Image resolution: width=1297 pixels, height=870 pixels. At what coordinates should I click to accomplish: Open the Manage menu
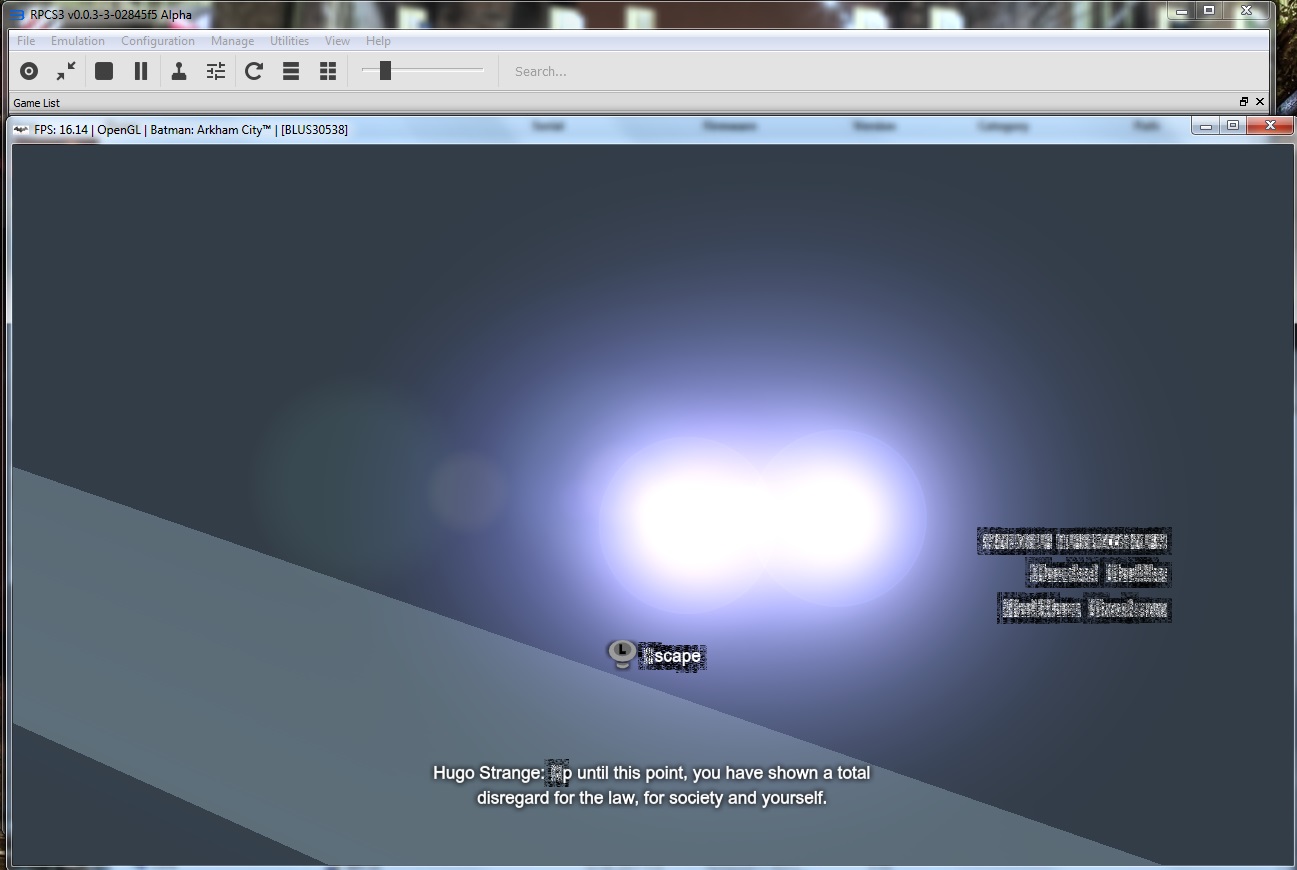pos(232,41)
